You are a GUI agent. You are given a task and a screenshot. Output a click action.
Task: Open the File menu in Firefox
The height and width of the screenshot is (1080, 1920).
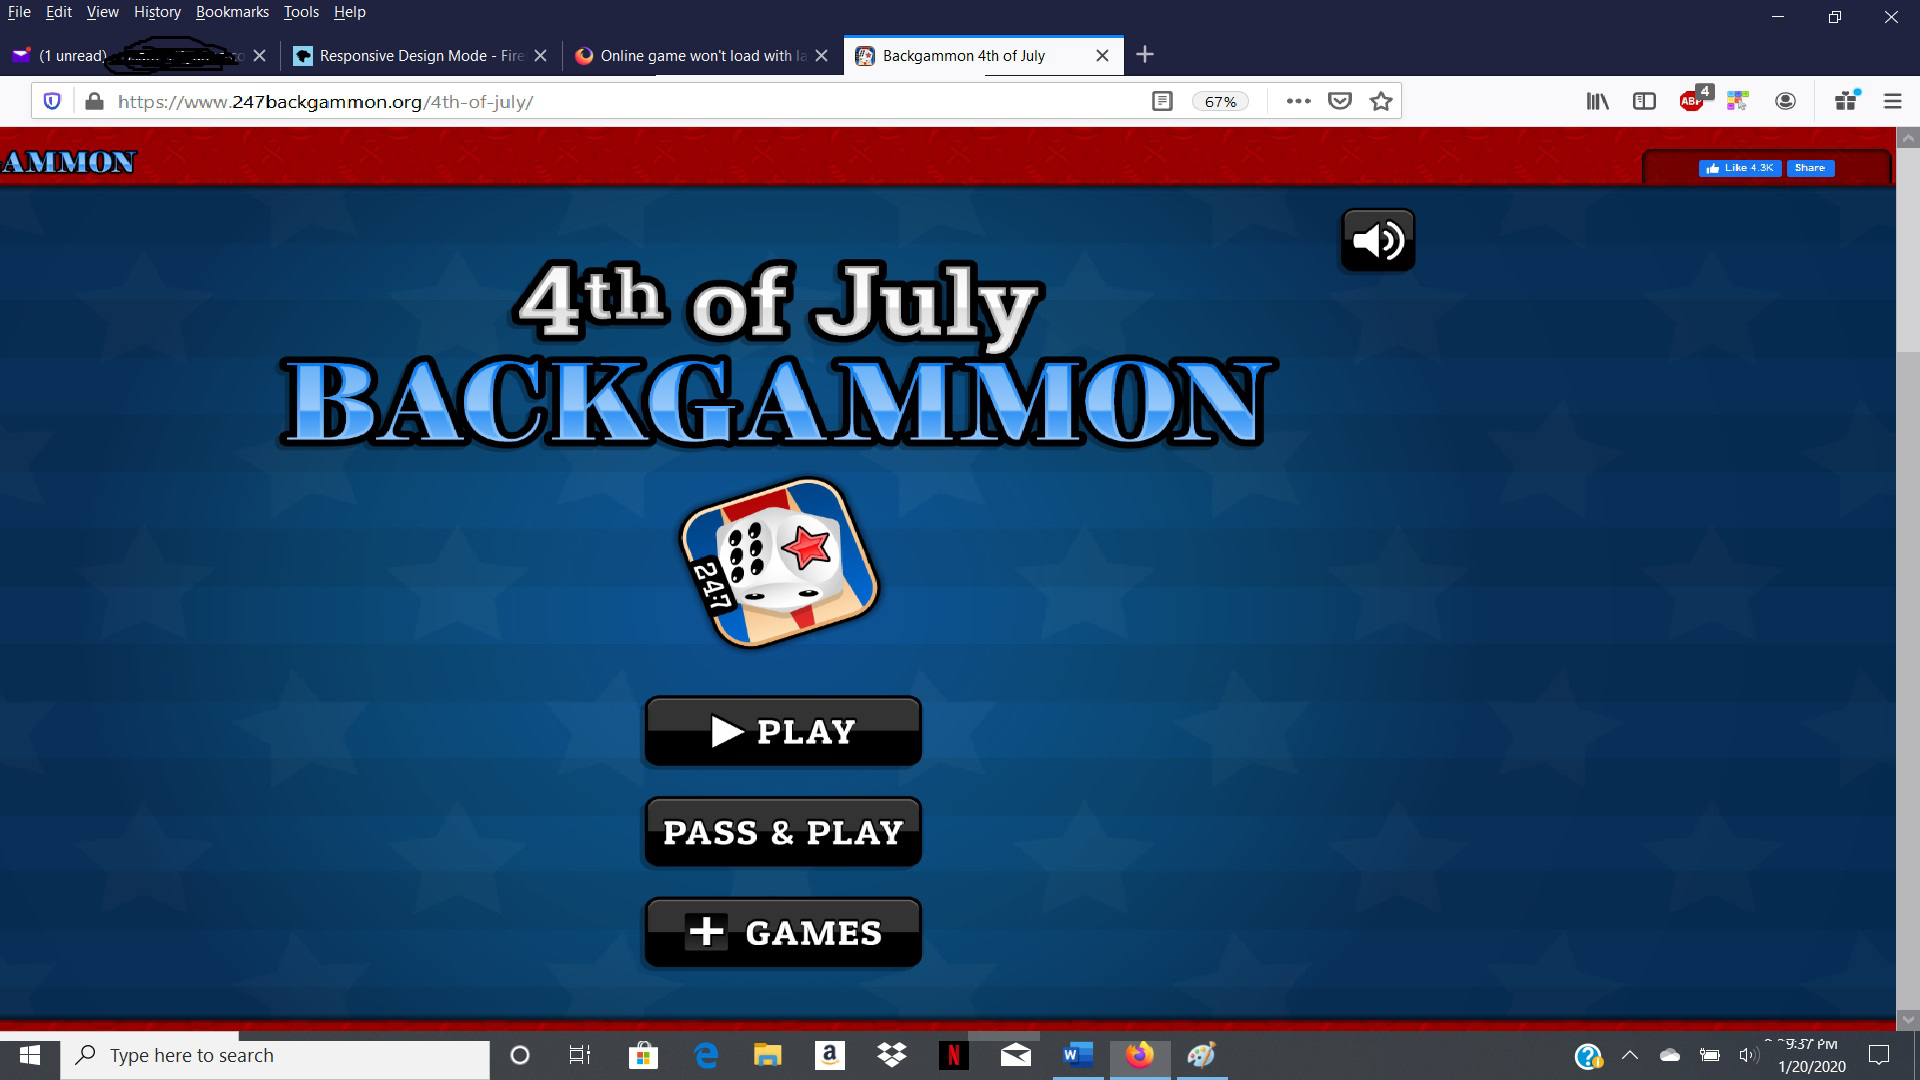click(x=20, y=12)
